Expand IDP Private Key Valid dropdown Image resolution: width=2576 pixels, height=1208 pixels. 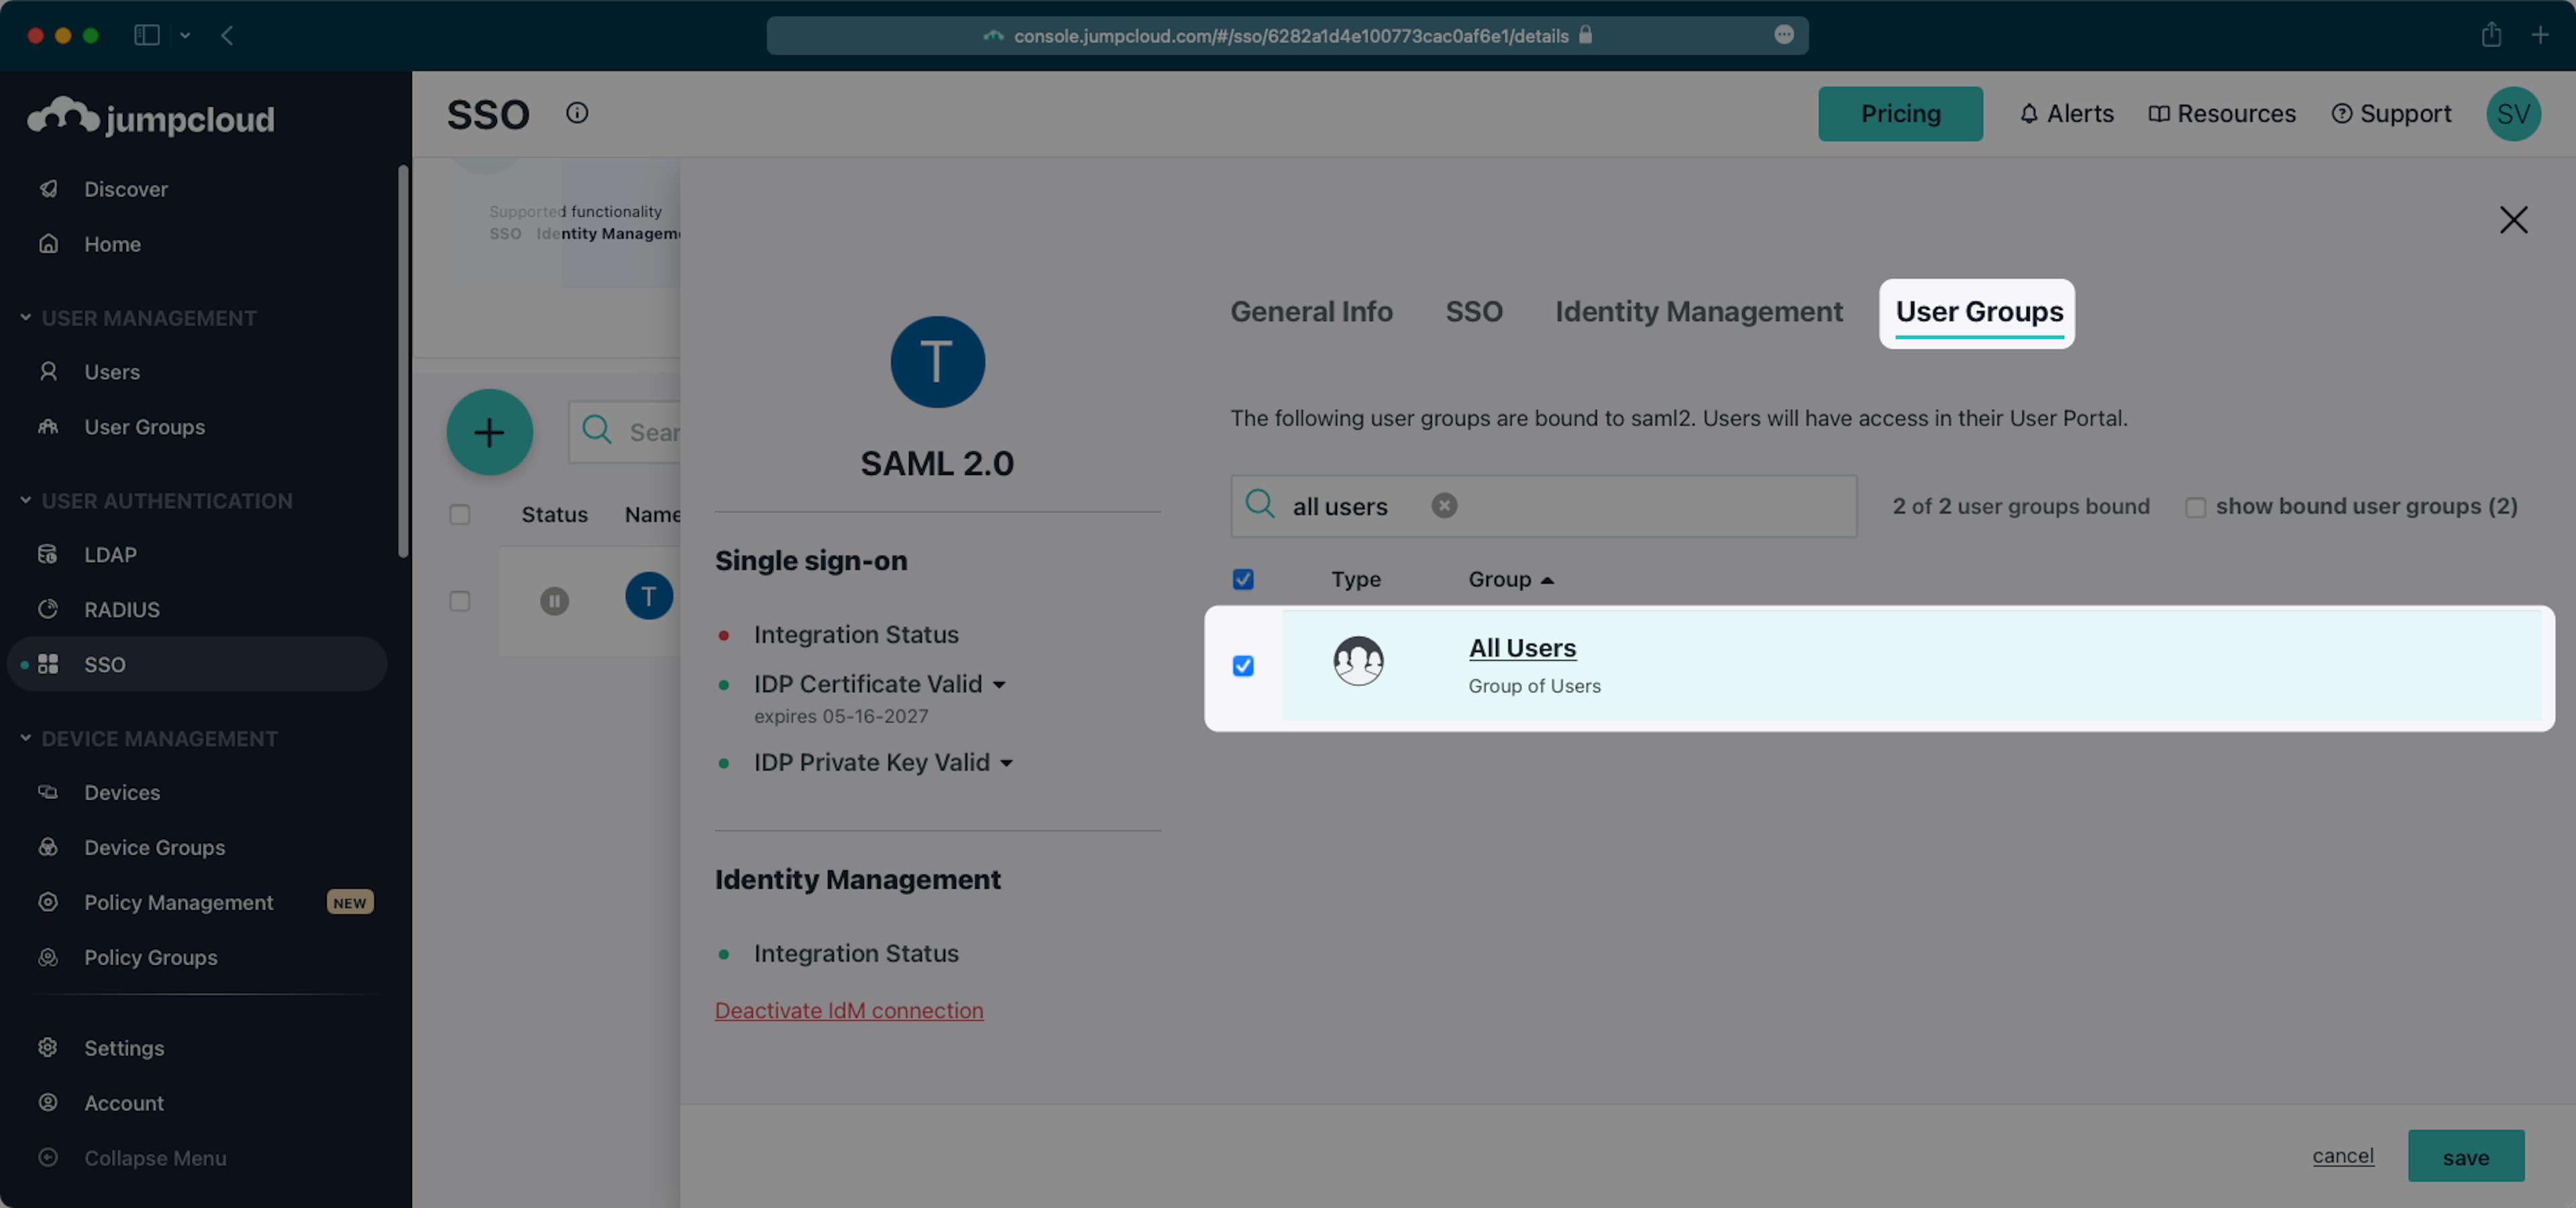(x=1006, y=763)
